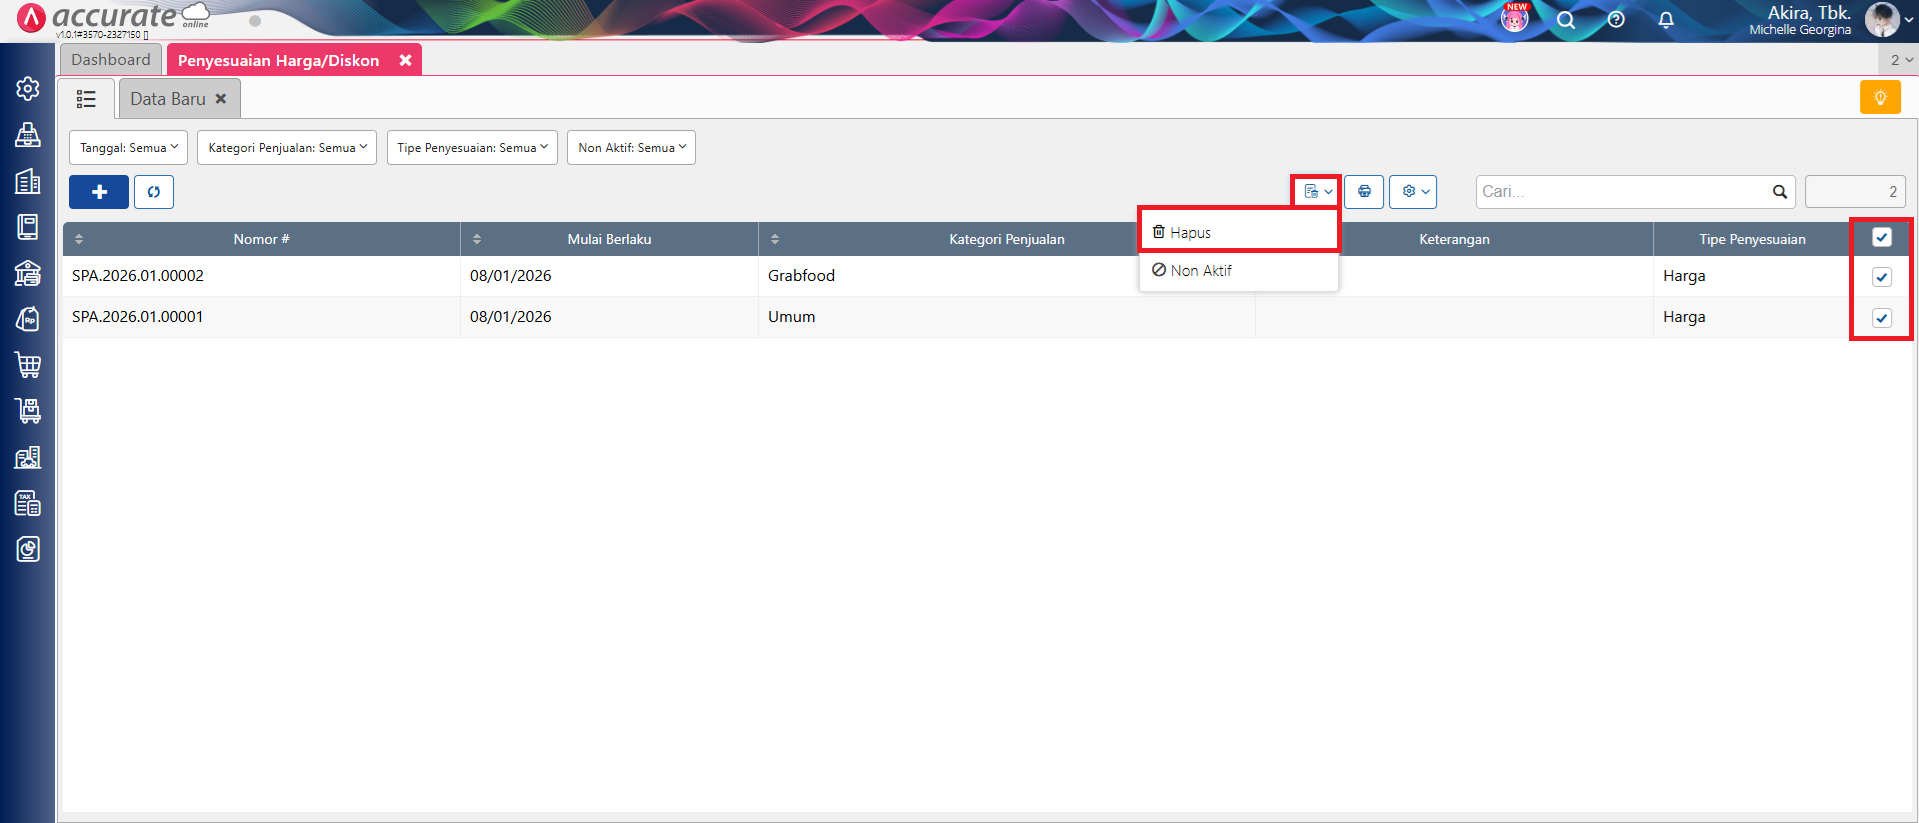This screenshot has width=1919, height=823.
Task: Open the Kategori Penjualan filter dropdown
Action: click(x=287, y=148)
